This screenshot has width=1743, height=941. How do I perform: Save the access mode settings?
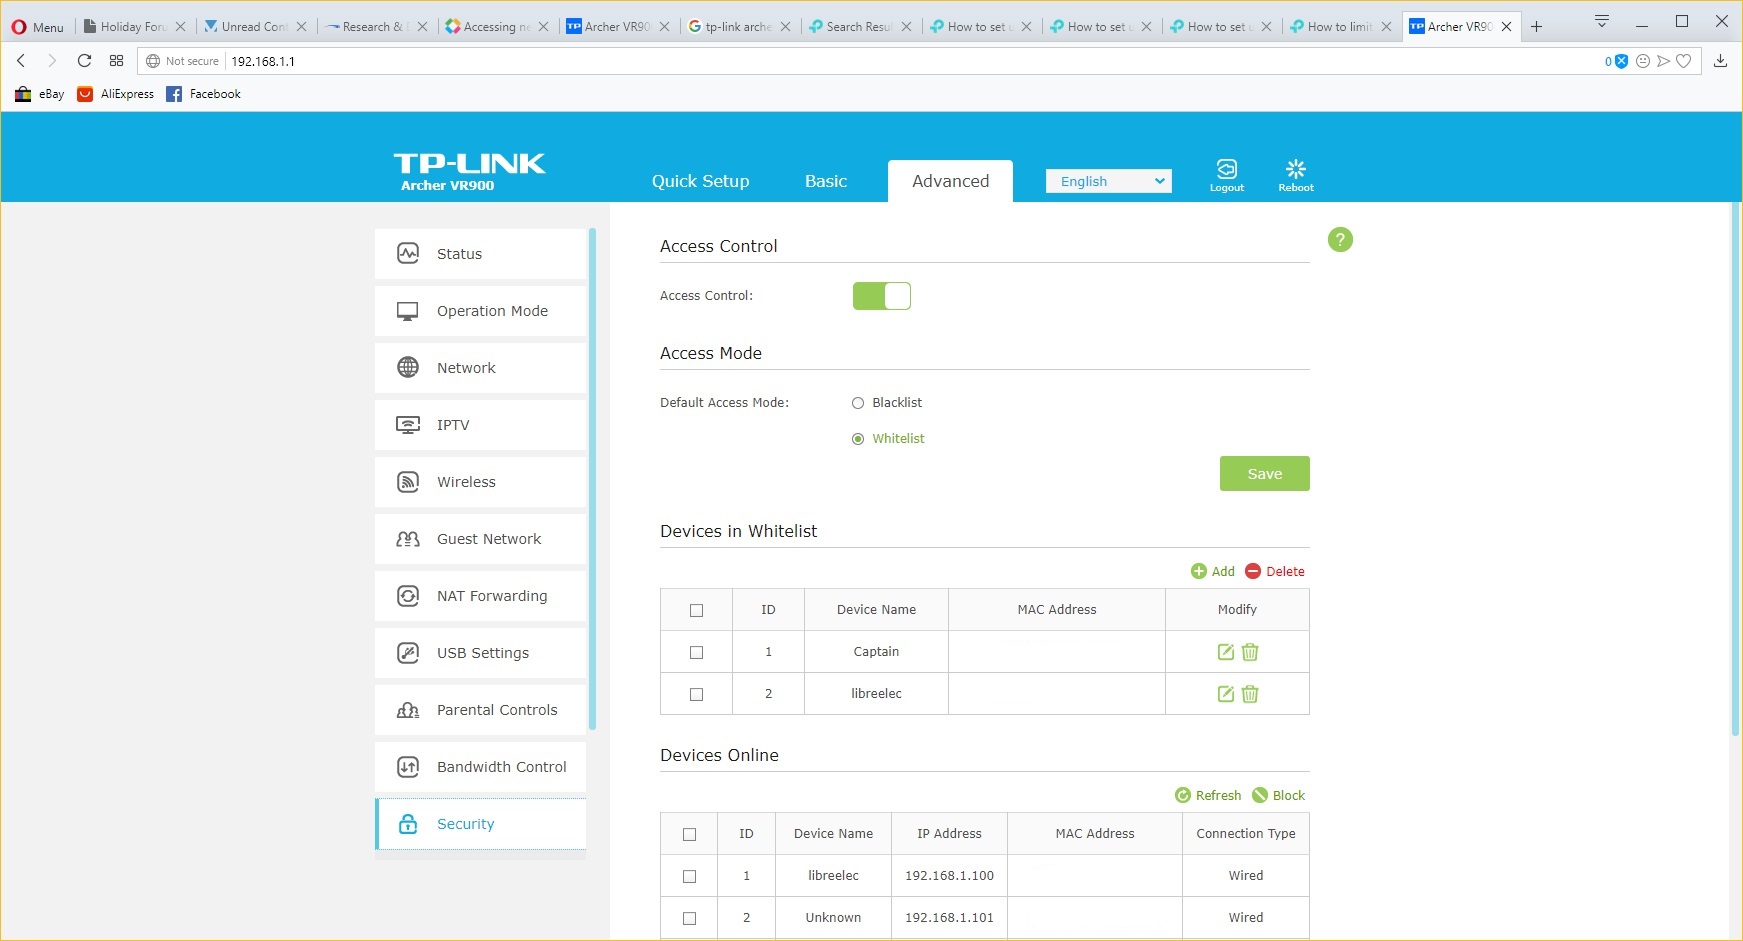(x=1264, y=474)
